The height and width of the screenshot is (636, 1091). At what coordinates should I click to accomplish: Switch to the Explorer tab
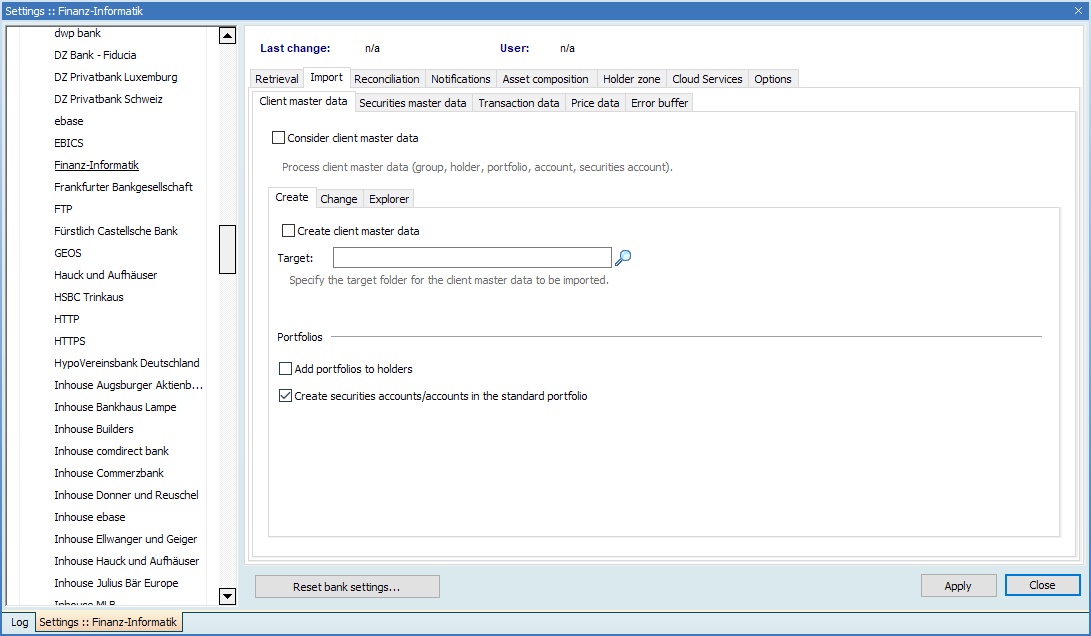(x=389, y=199)
